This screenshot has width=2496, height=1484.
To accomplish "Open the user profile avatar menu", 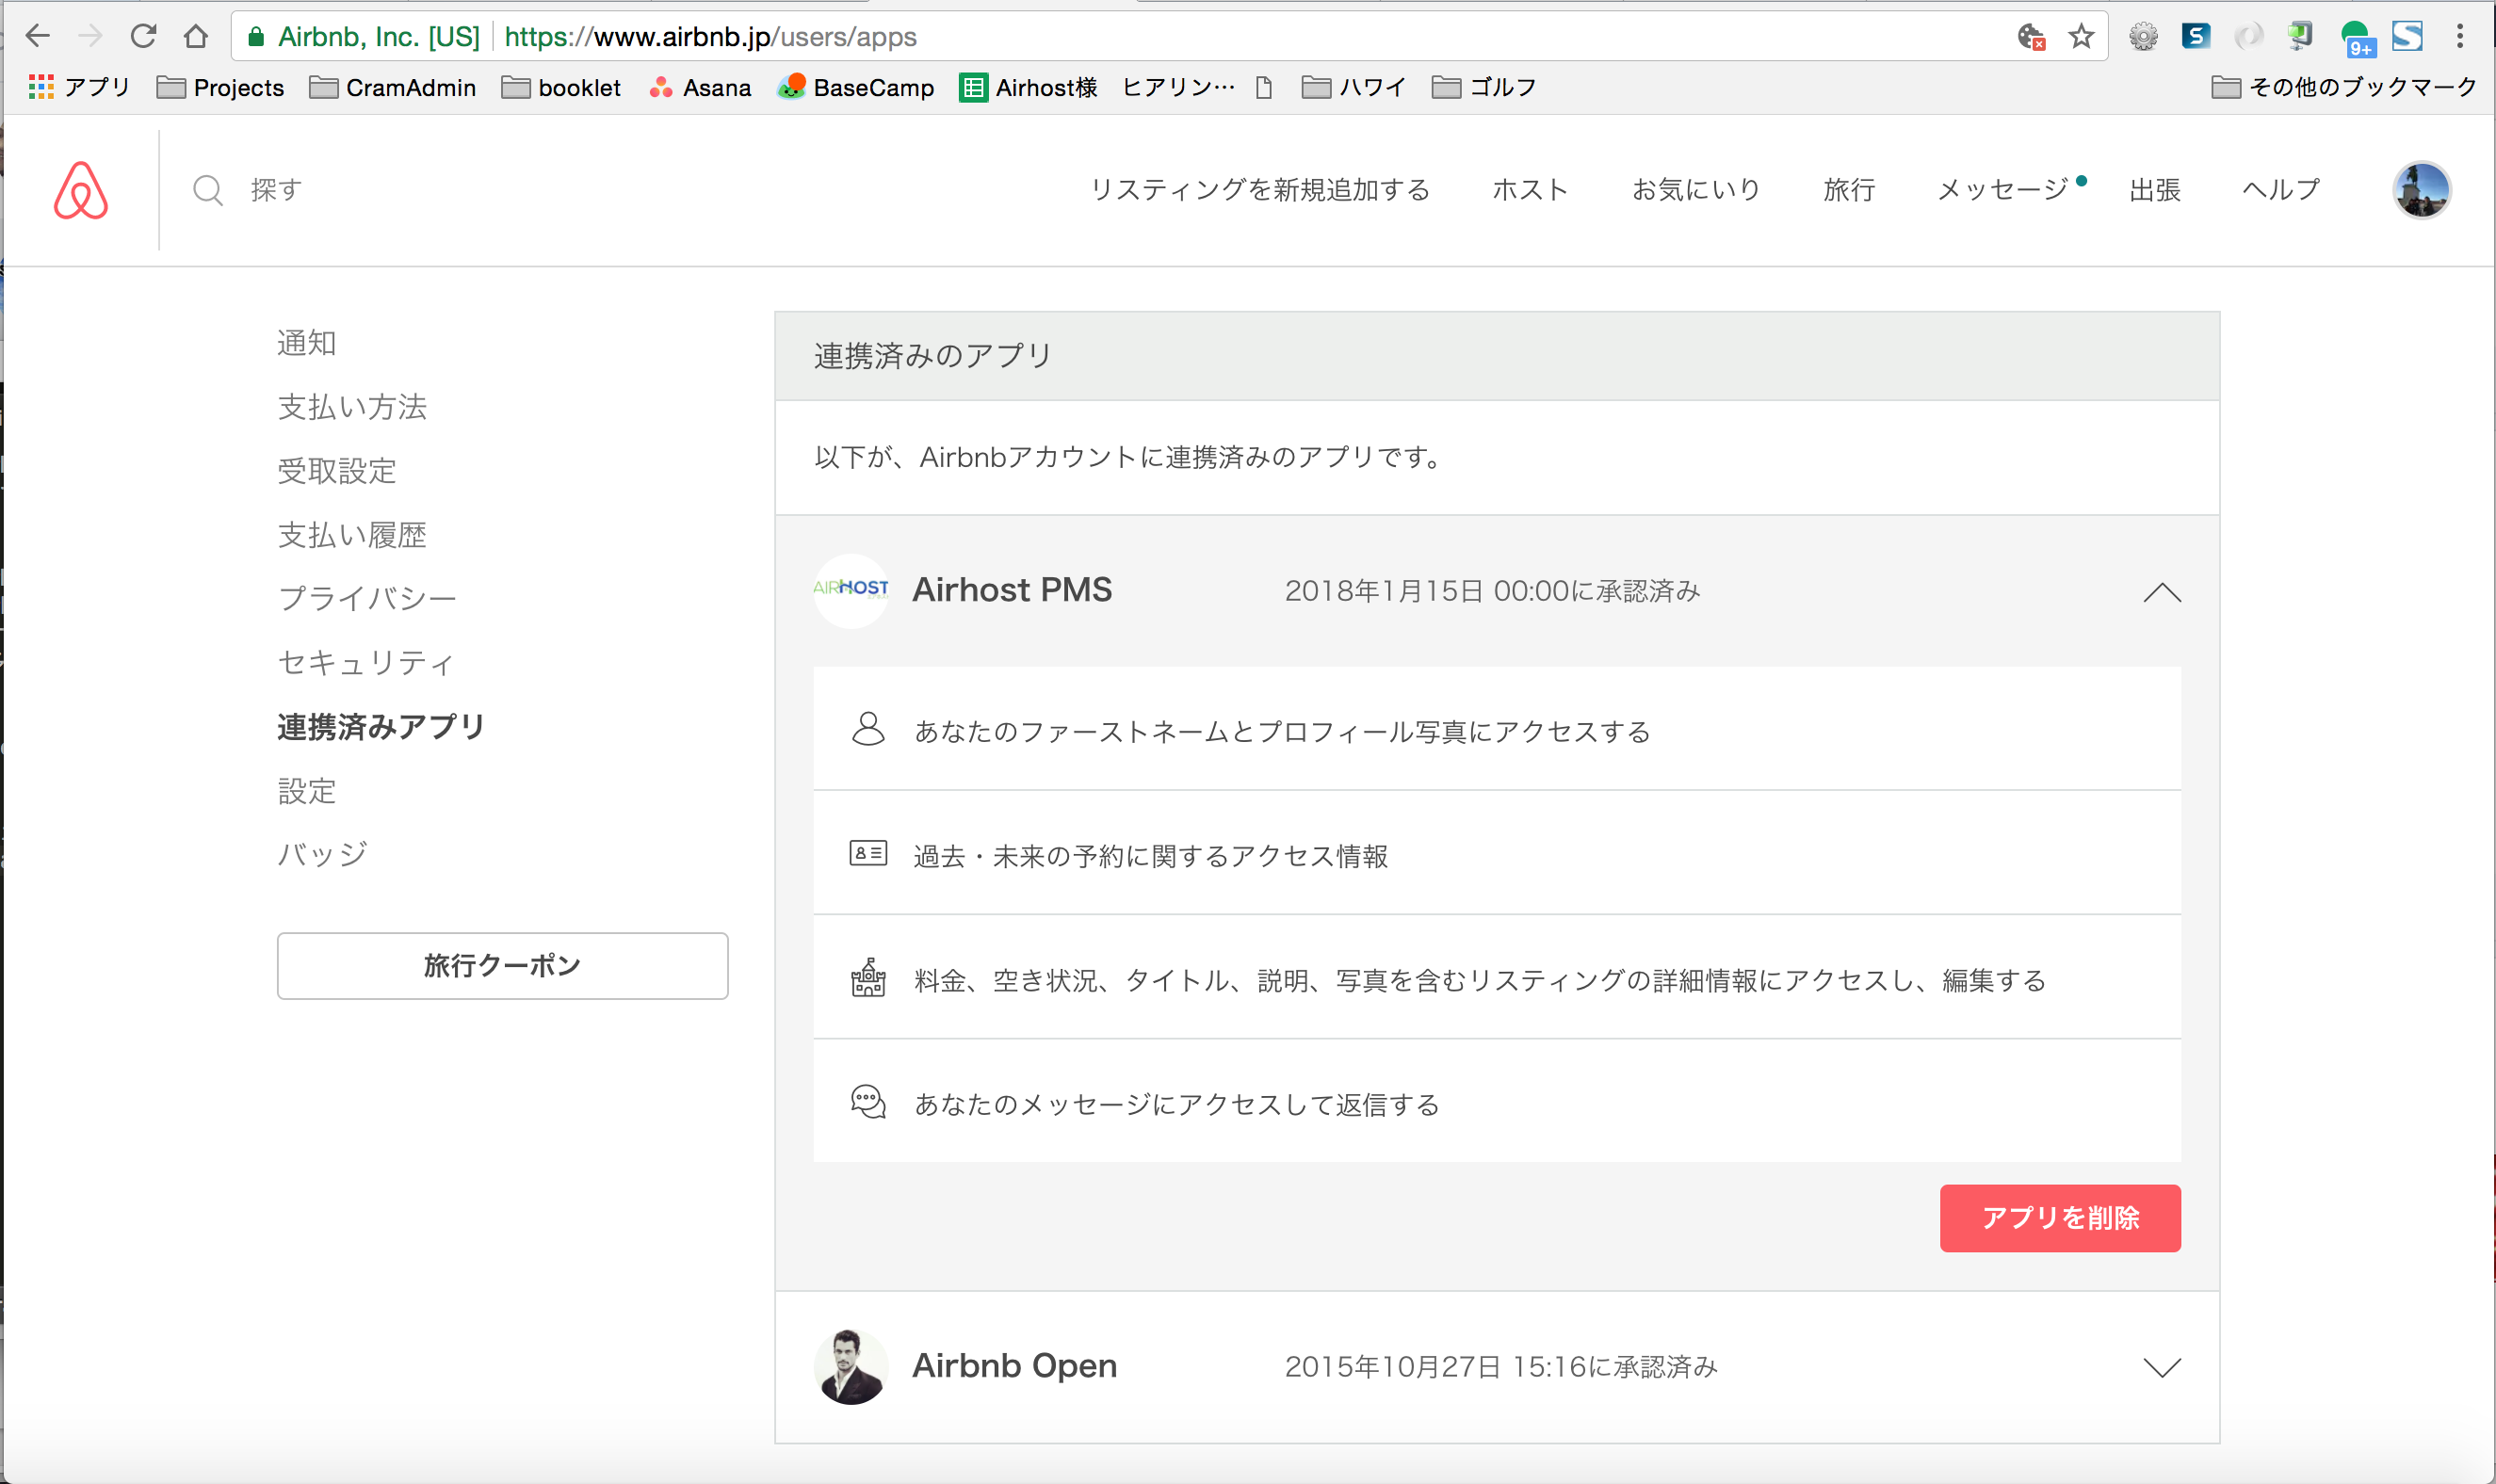I will click(2420, 190).
